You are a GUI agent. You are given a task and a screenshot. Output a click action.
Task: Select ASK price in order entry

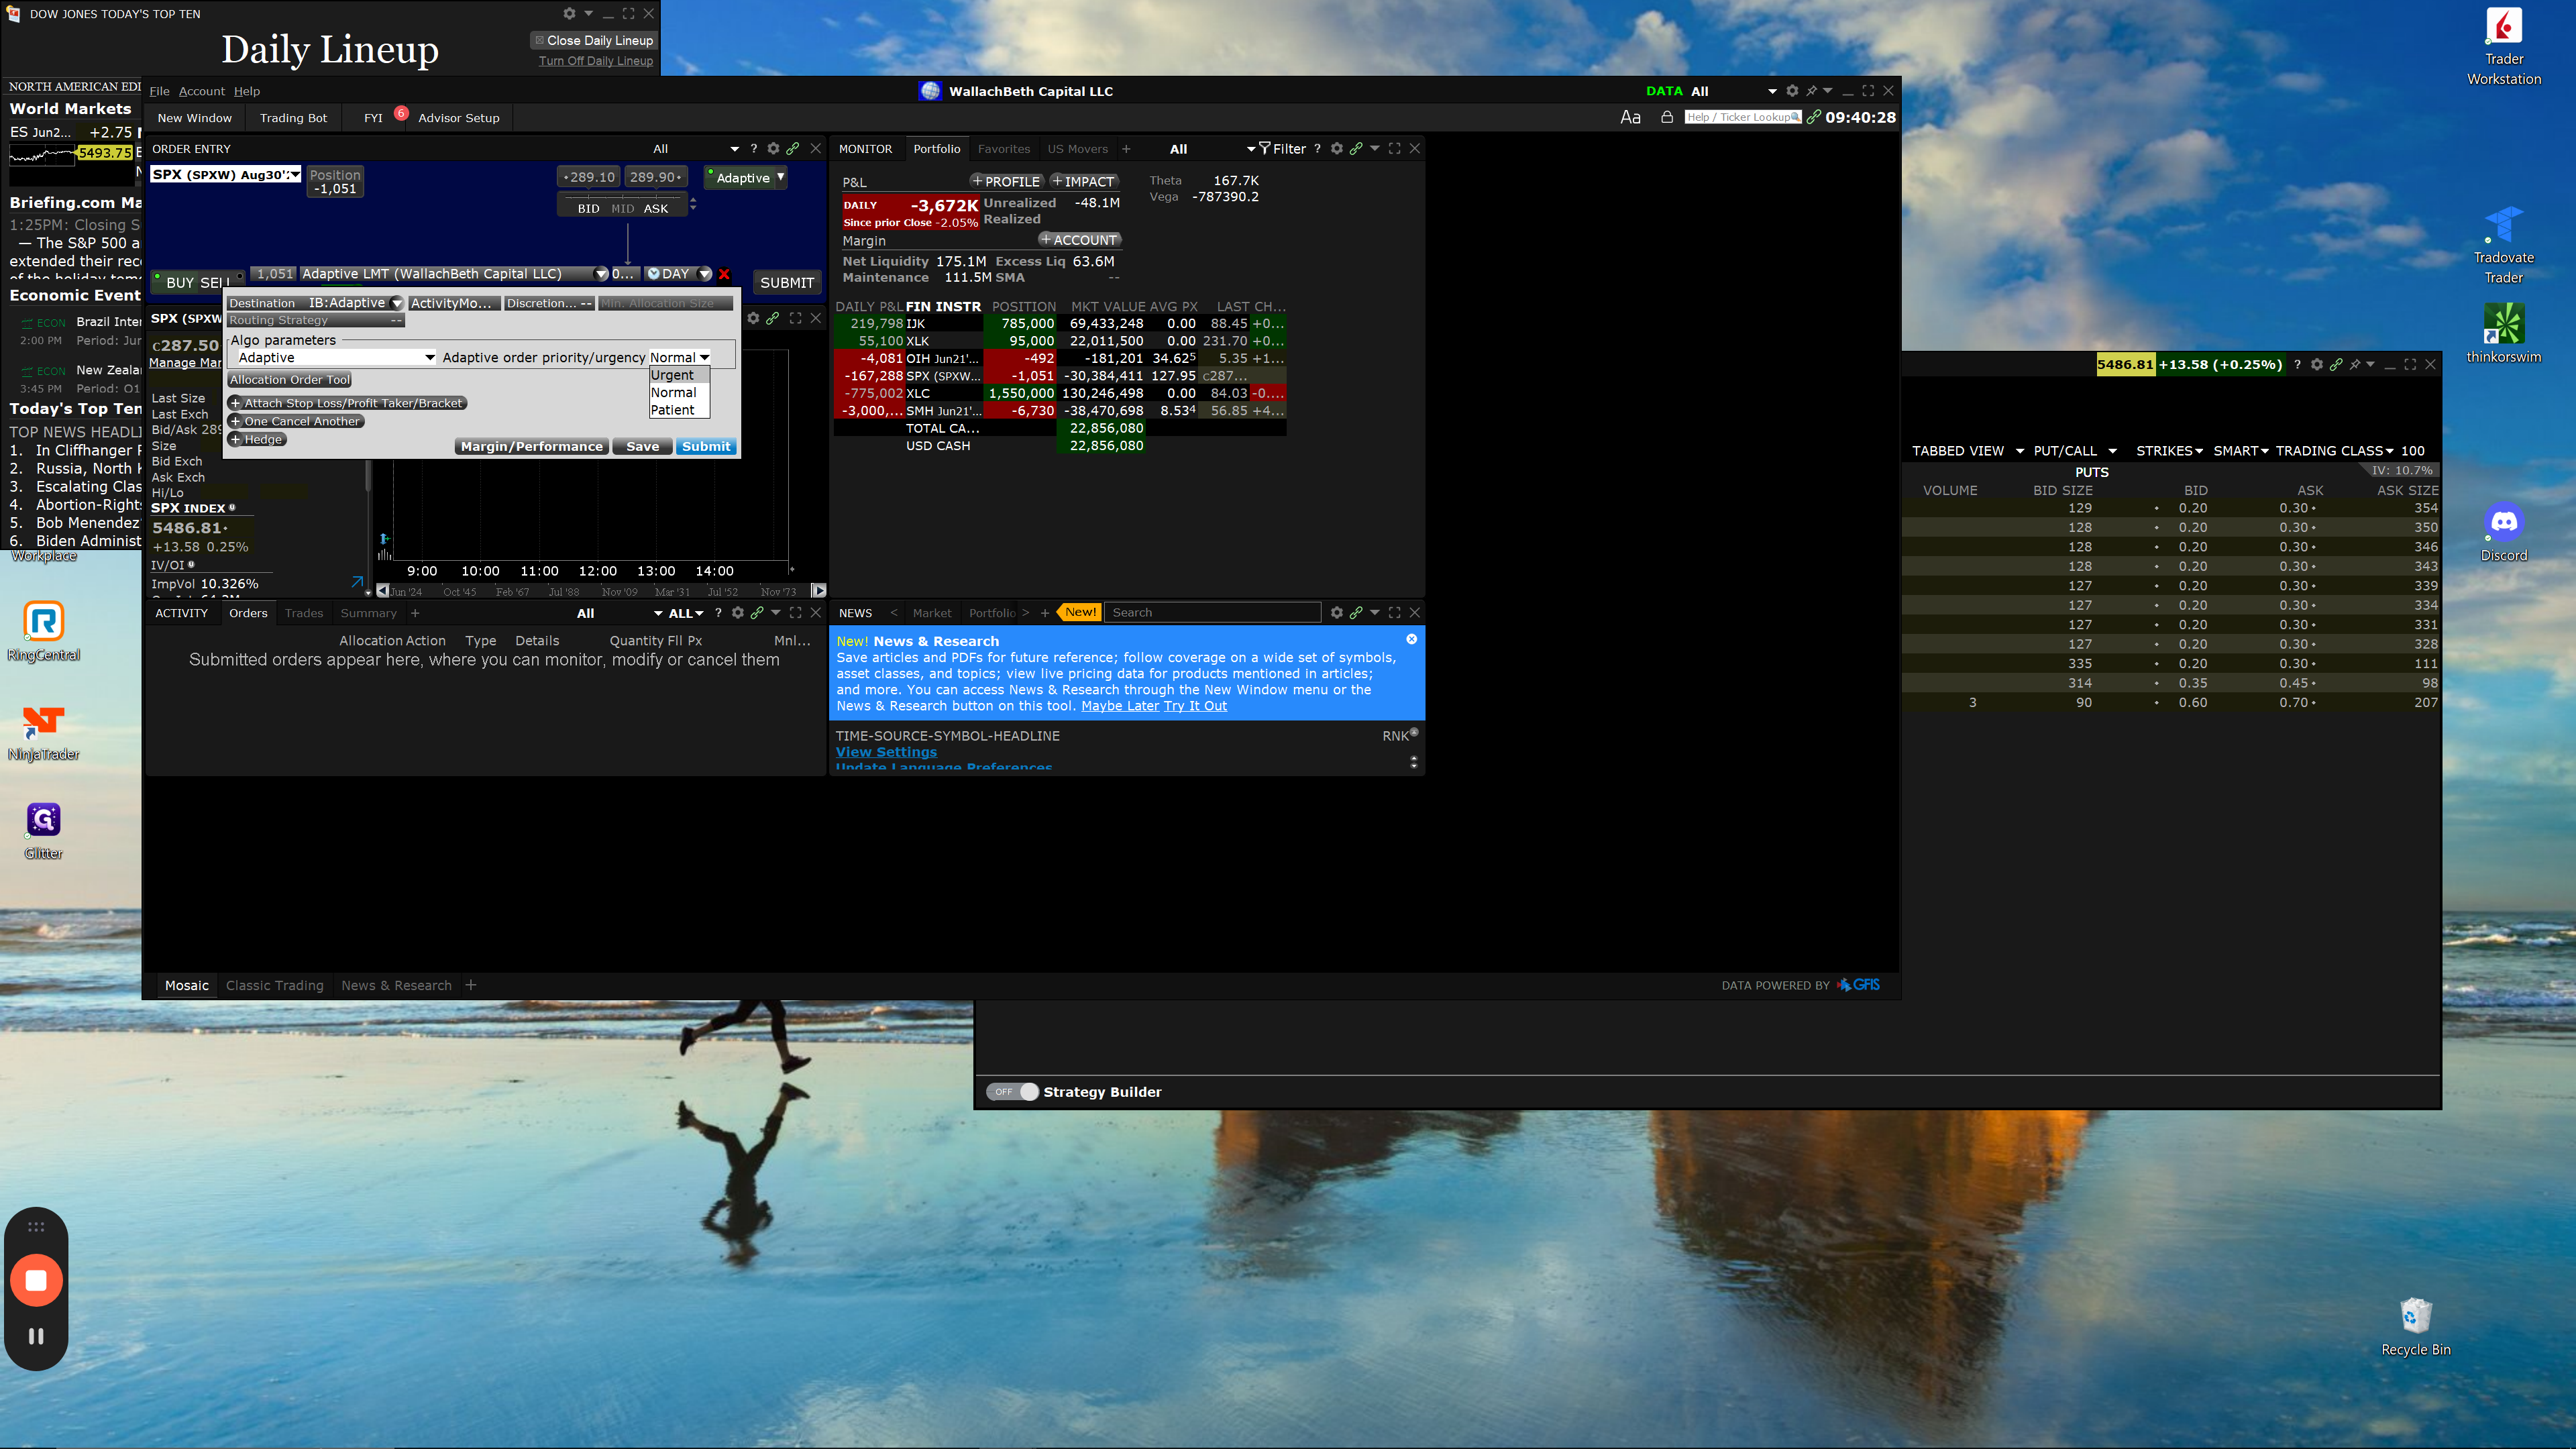pos(656,208)
